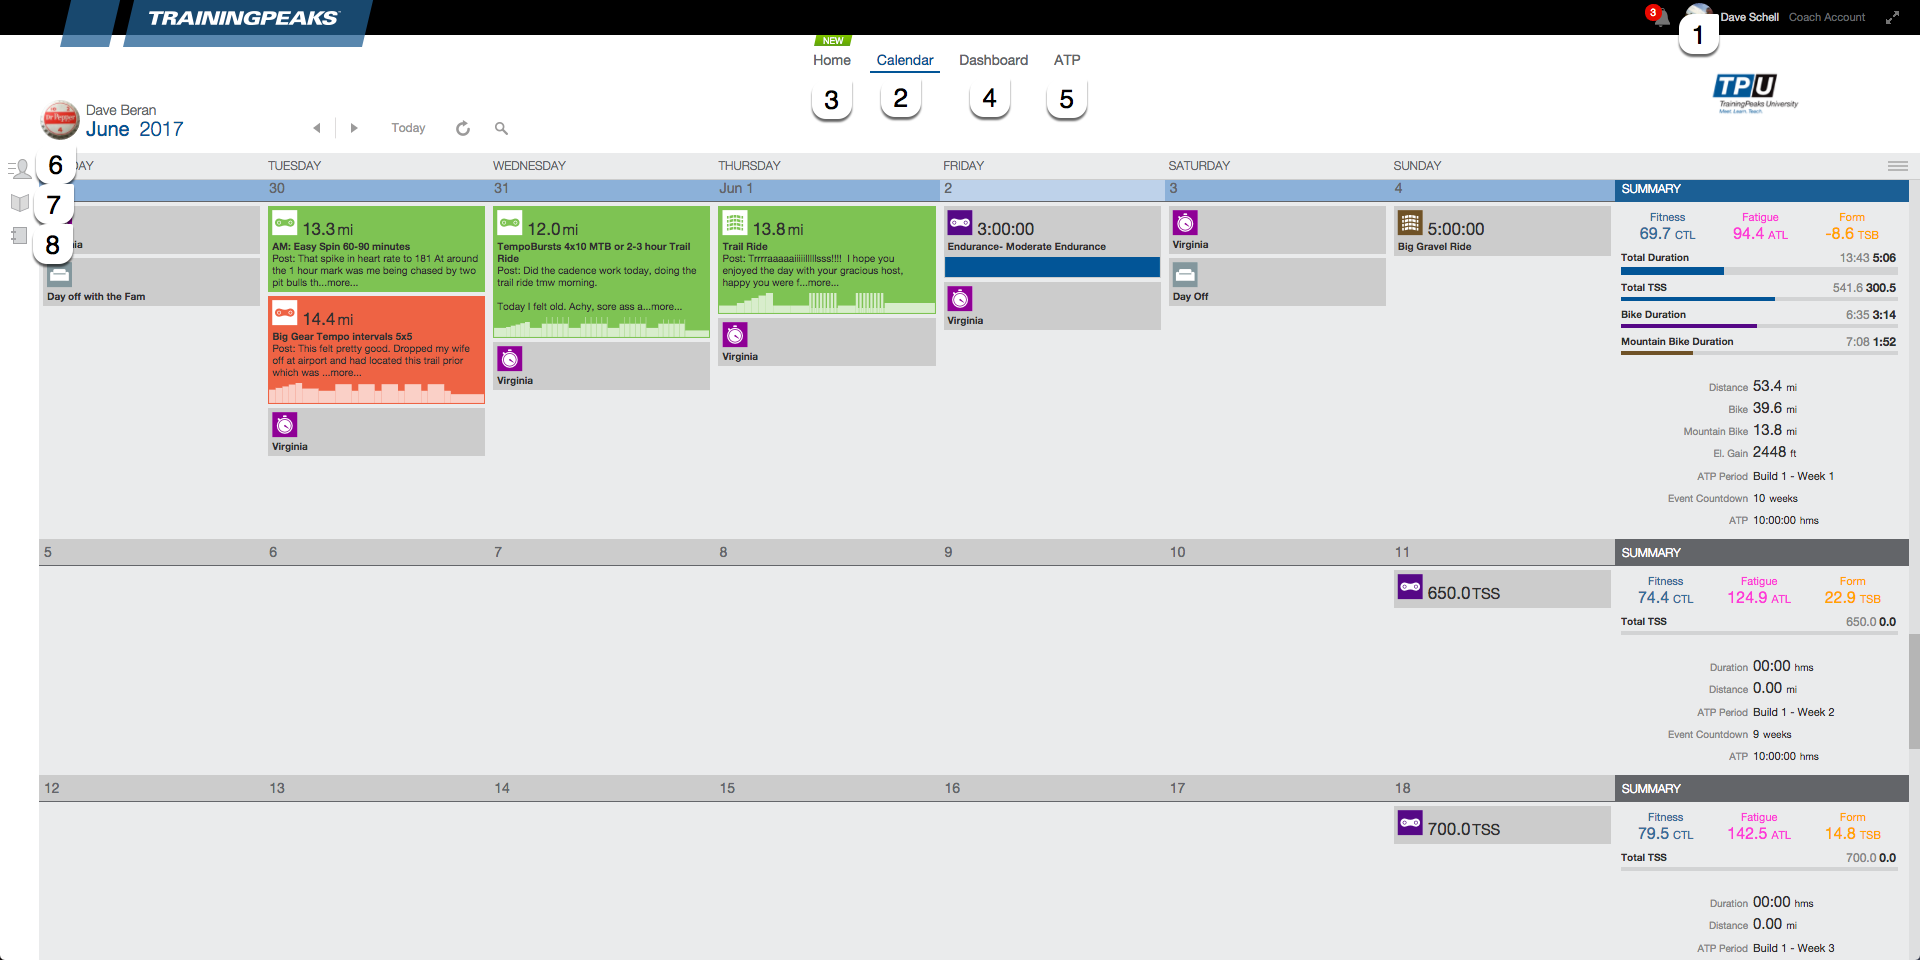
Task: Expand more text on Big Gear Tempo workout
Action: (x=345, y=373)
